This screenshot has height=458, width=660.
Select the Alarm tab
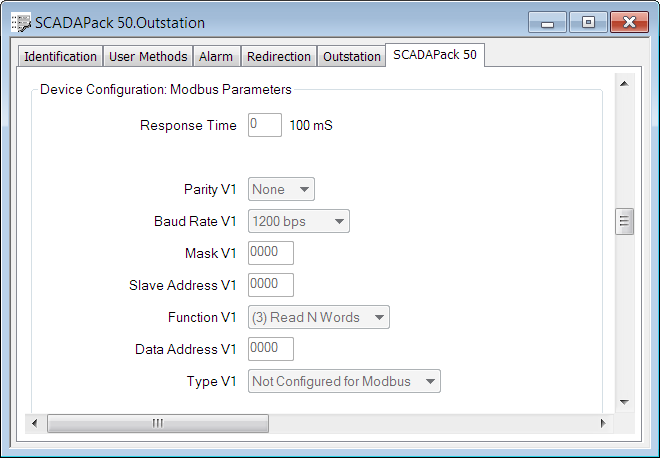[x=216, y=56]
